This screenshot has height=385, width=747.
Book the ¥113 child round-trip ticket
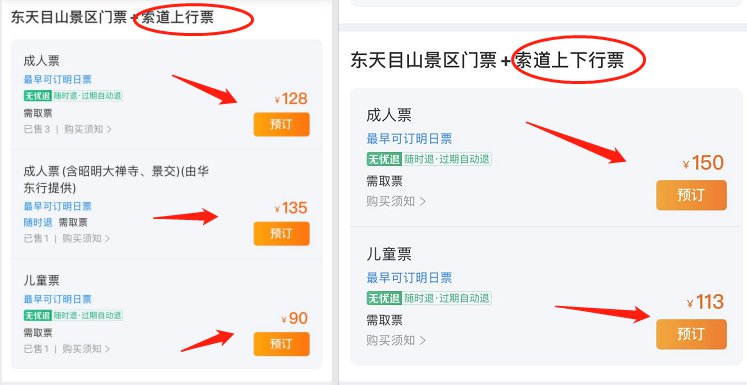point(691,334)
